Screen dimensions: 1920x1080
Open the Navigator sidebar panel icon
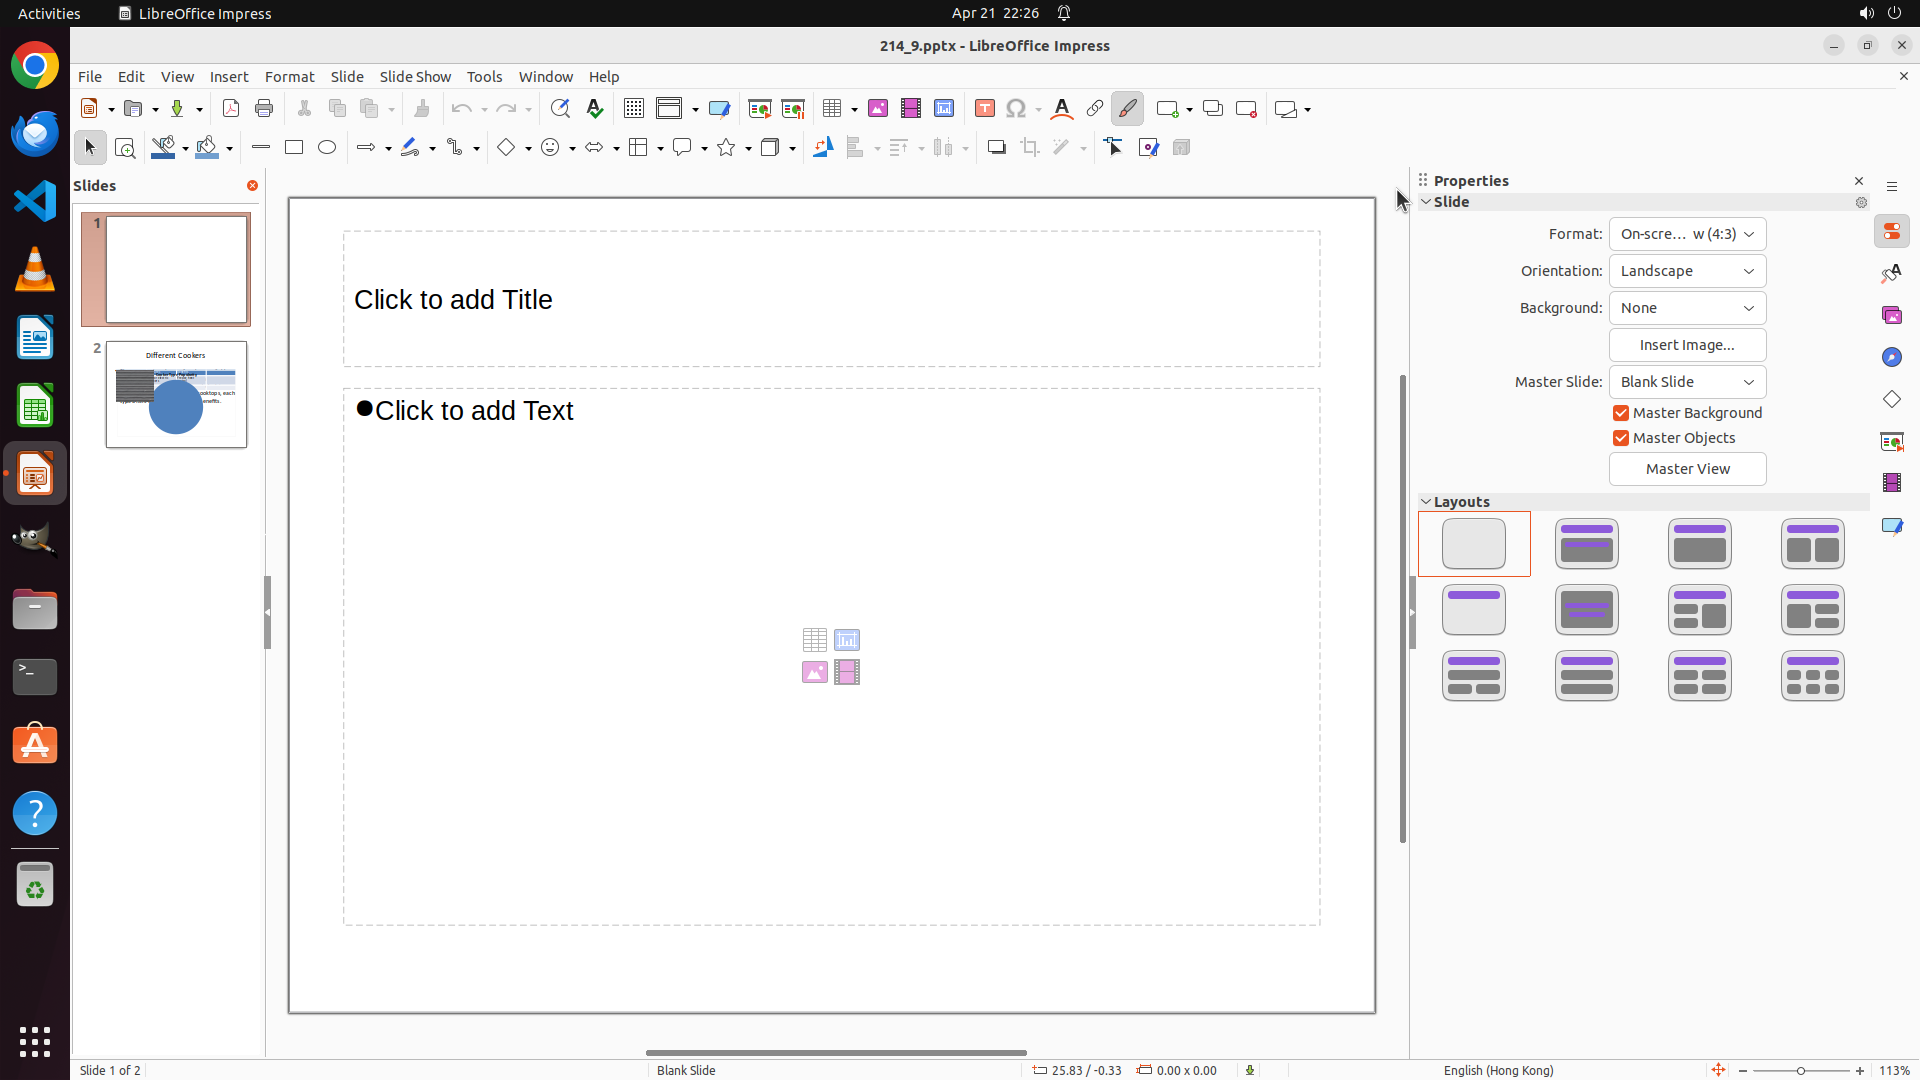click(1892, 357)
